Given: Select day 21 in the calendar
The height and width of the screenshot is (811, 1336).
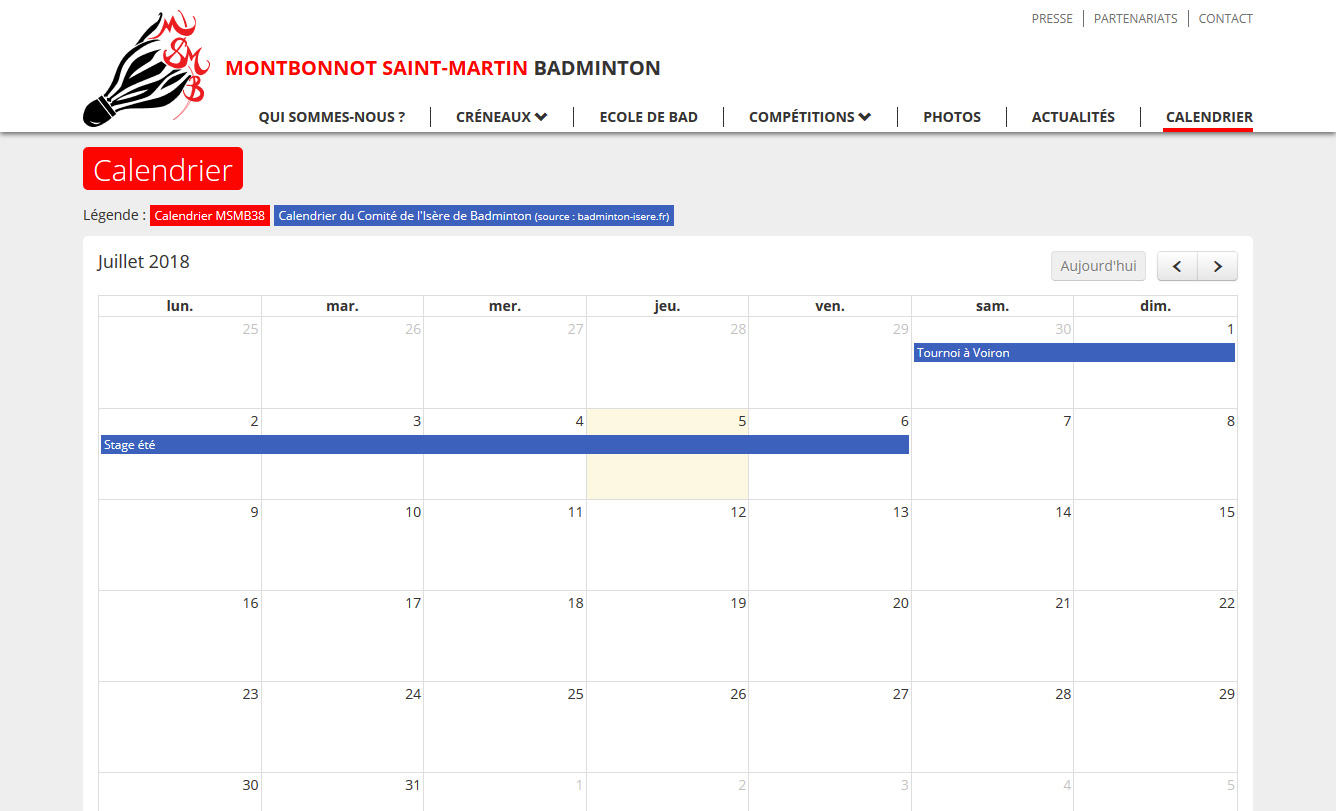Looking at the screenshot, I should [992, 636].
